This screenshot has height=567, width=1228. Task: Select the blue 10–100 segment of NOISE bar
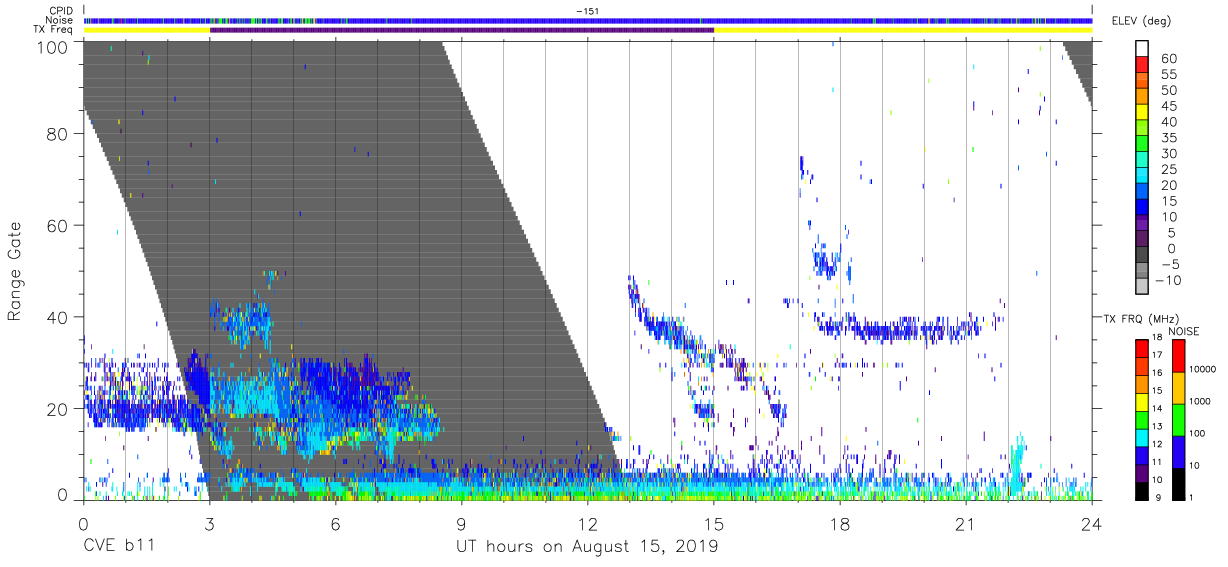1177,452
